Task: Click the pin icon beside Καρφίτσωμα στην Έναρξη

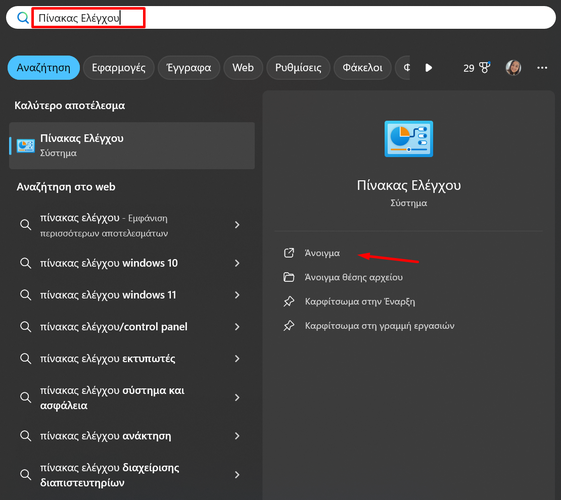Action: (289, 302)
